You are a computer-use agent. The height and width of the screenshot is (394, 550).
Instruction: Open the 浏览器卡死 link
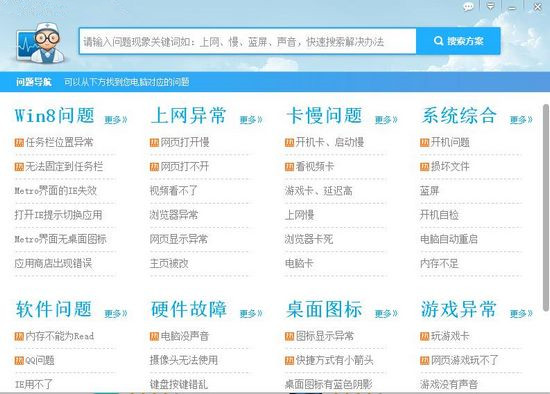(309, 239)
